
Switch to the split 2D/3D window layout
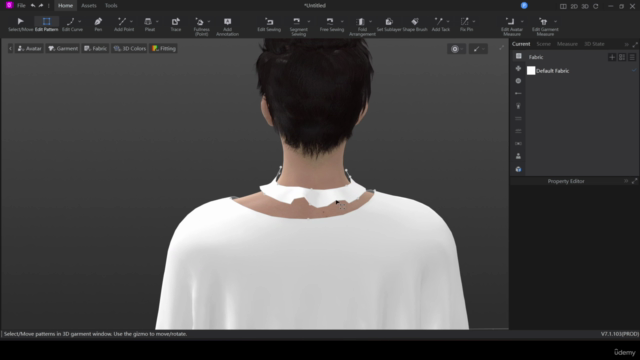tap(563, 6)
